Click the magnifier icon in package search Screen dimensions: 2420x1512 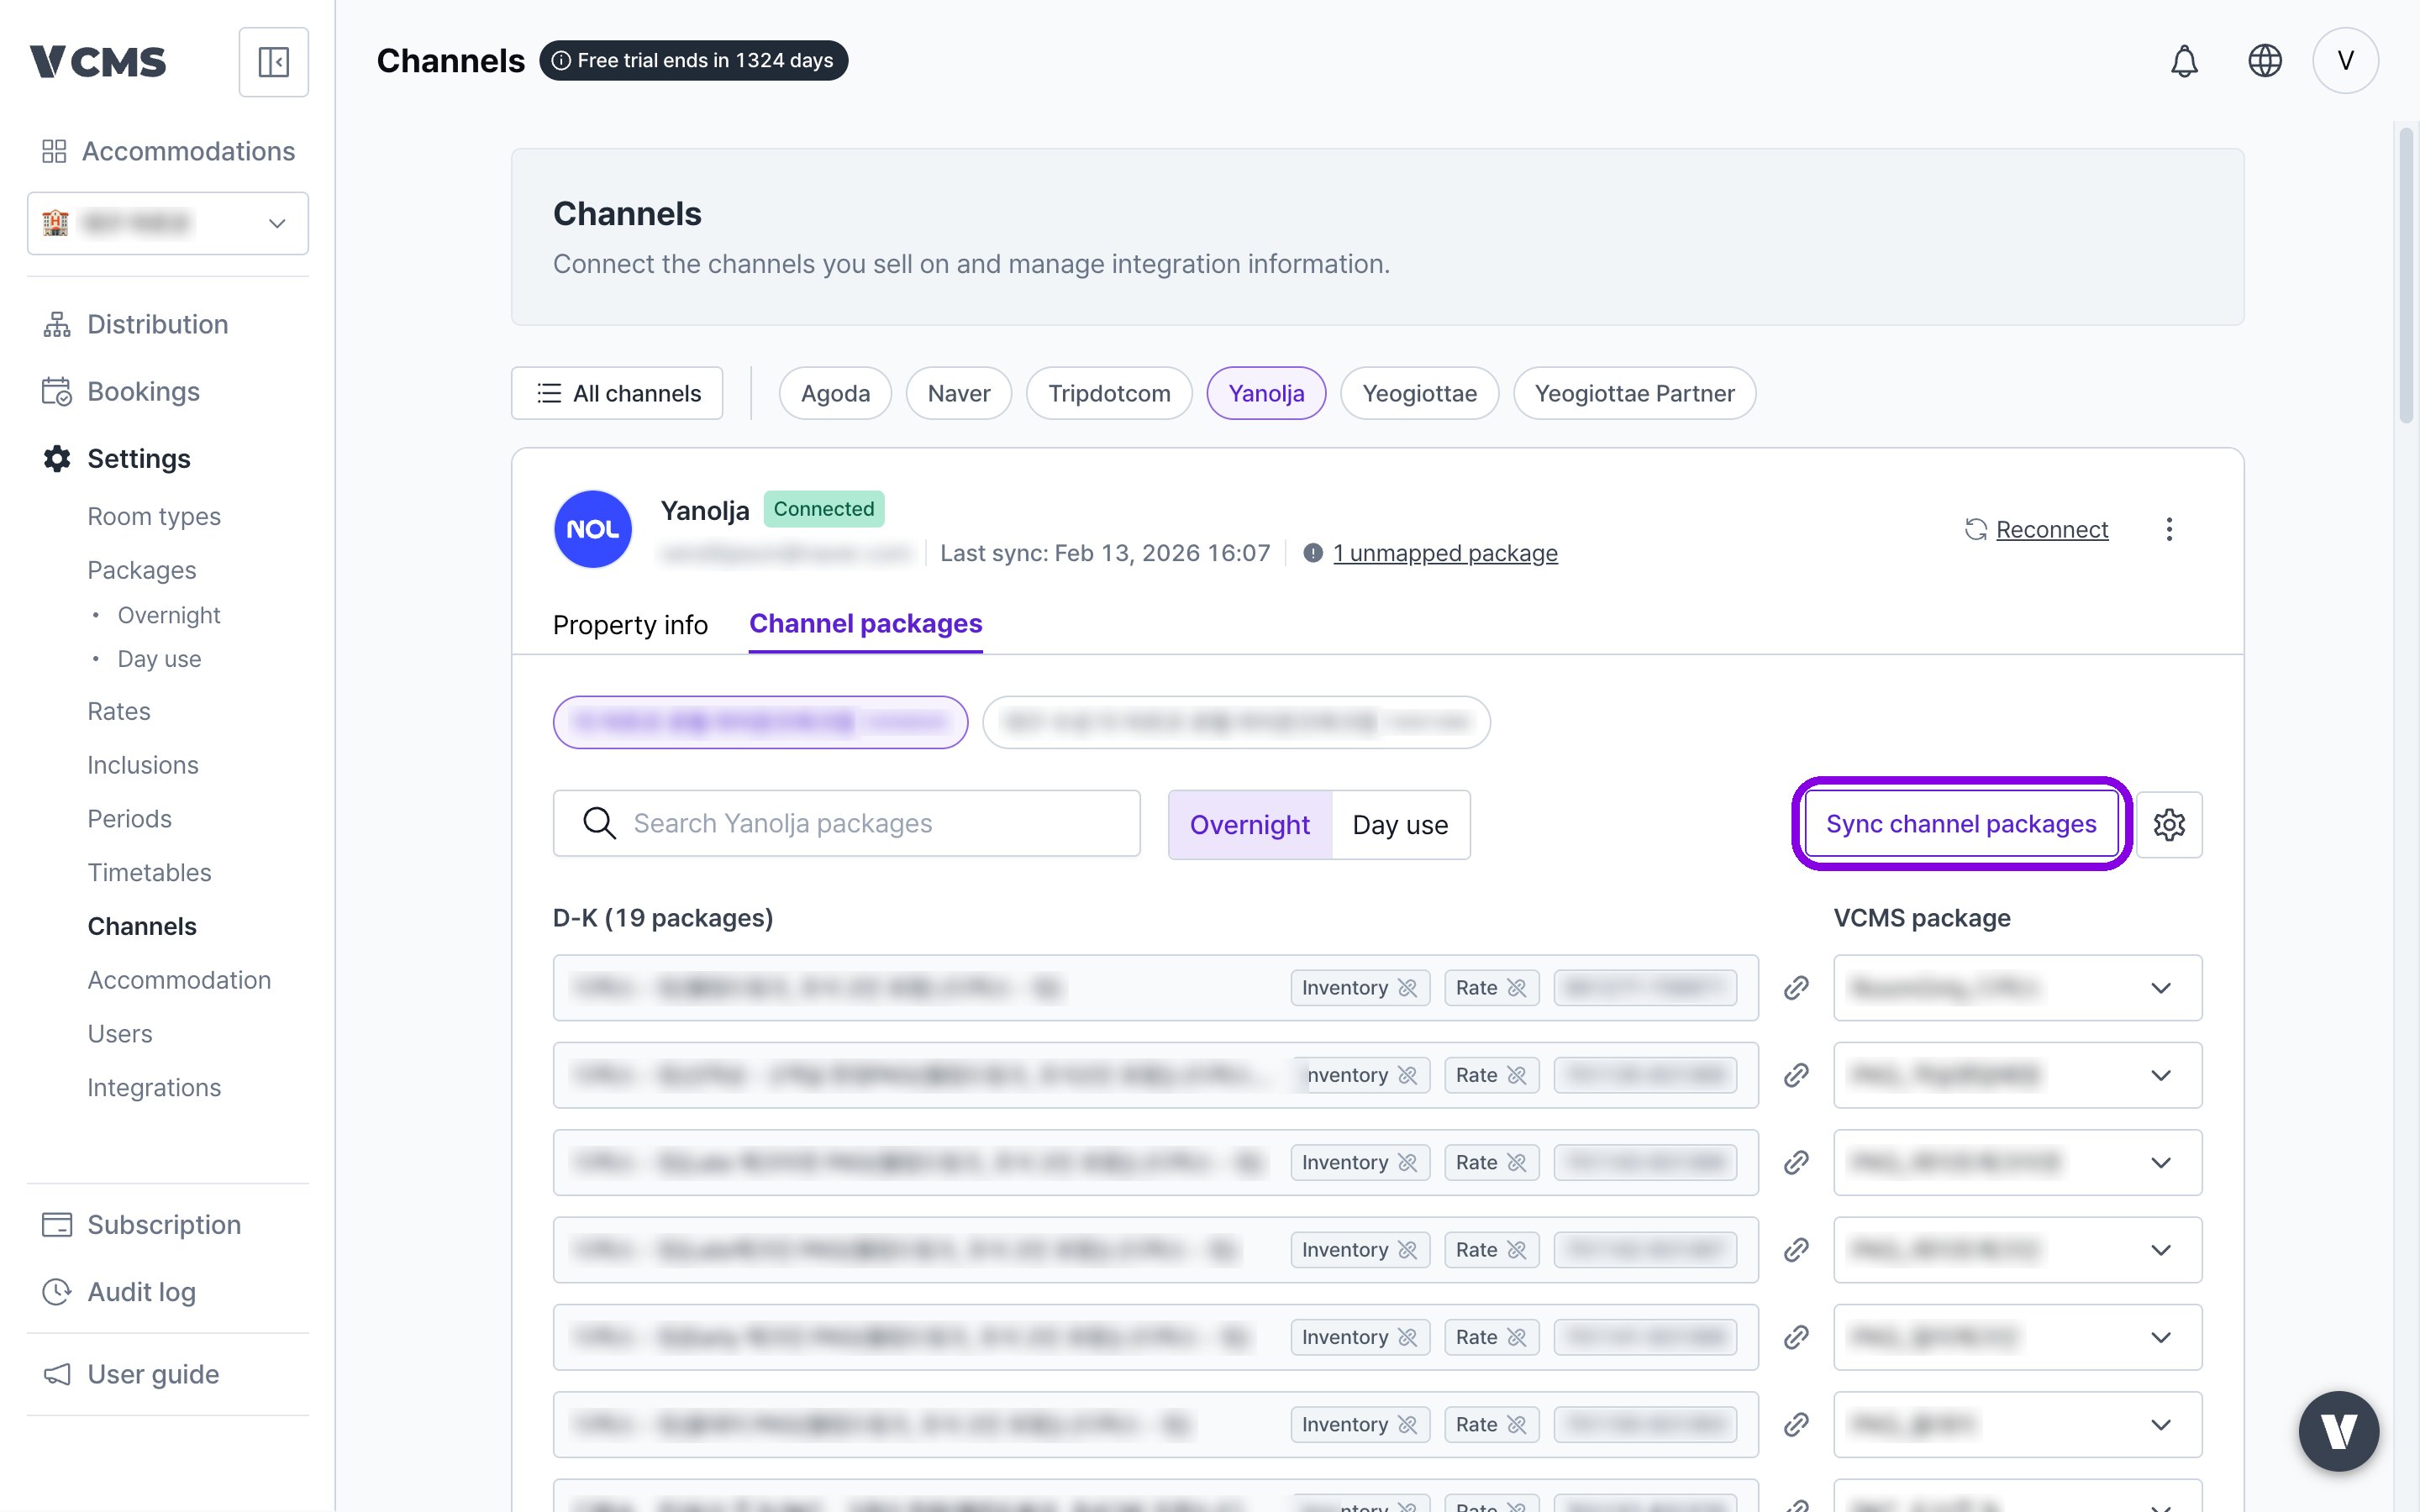click(x=599, y=823)
